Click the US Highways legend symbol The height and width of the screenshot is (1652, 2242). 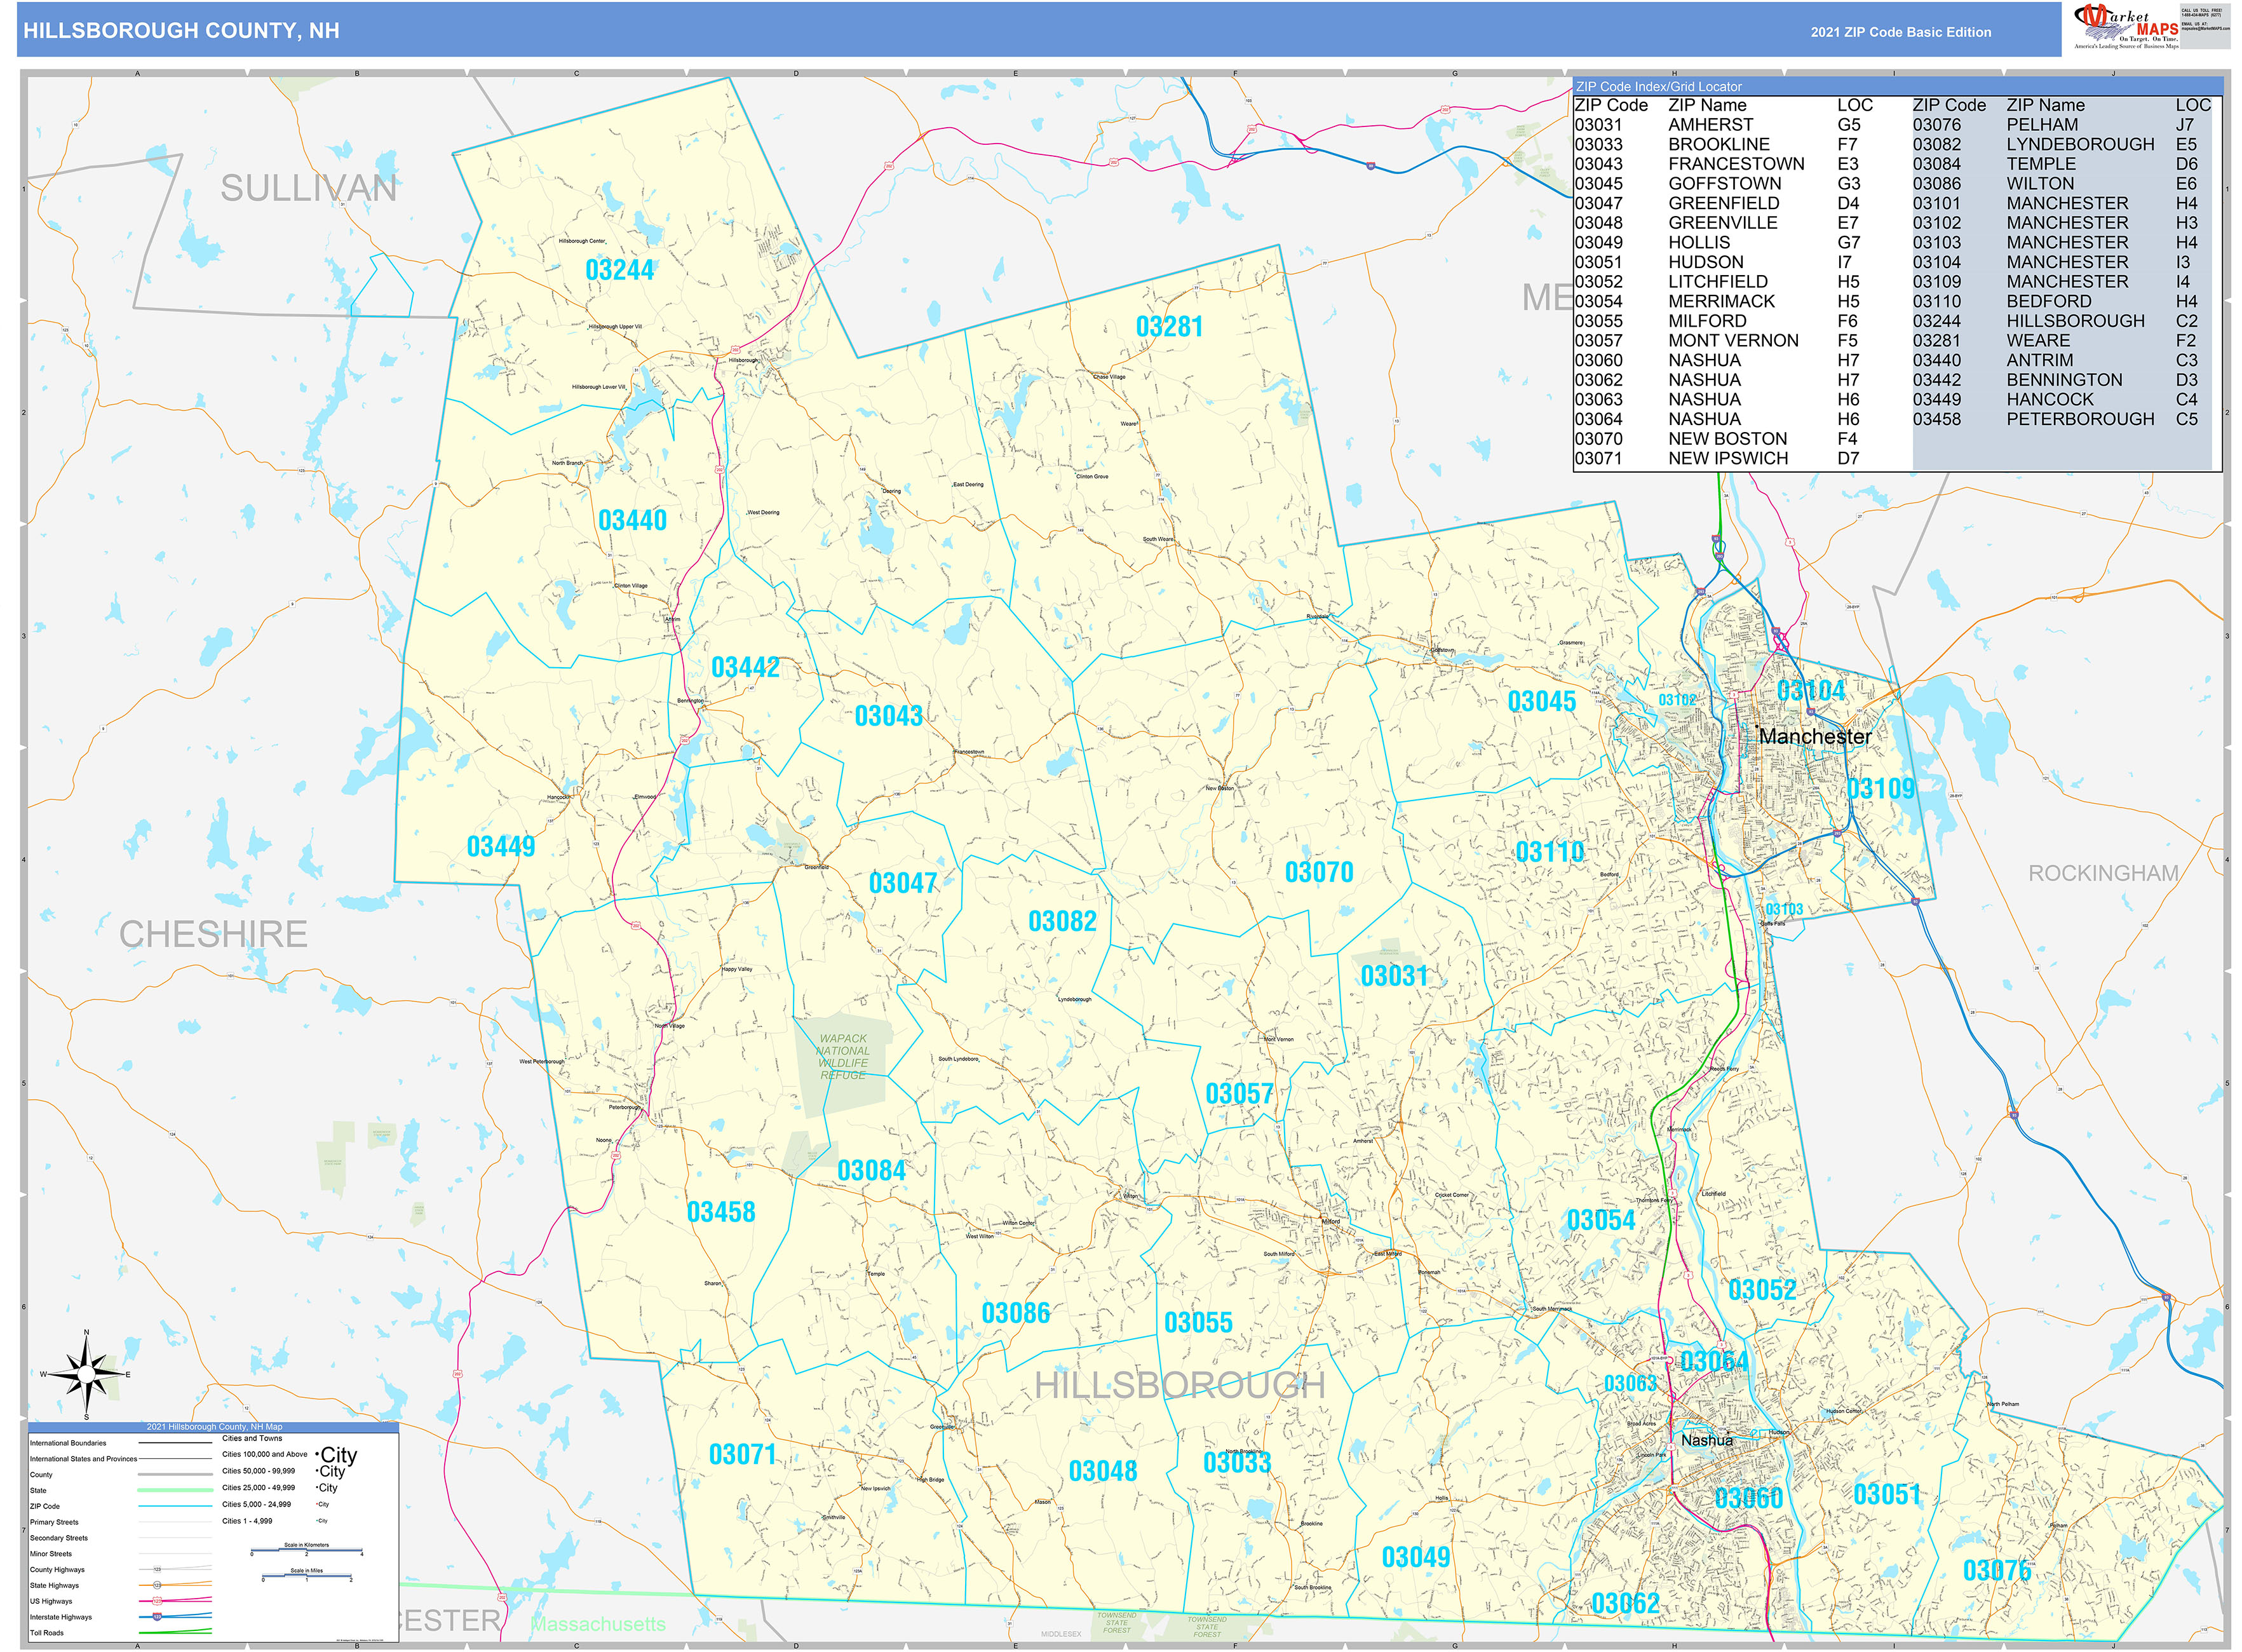tap(175, 1601)
